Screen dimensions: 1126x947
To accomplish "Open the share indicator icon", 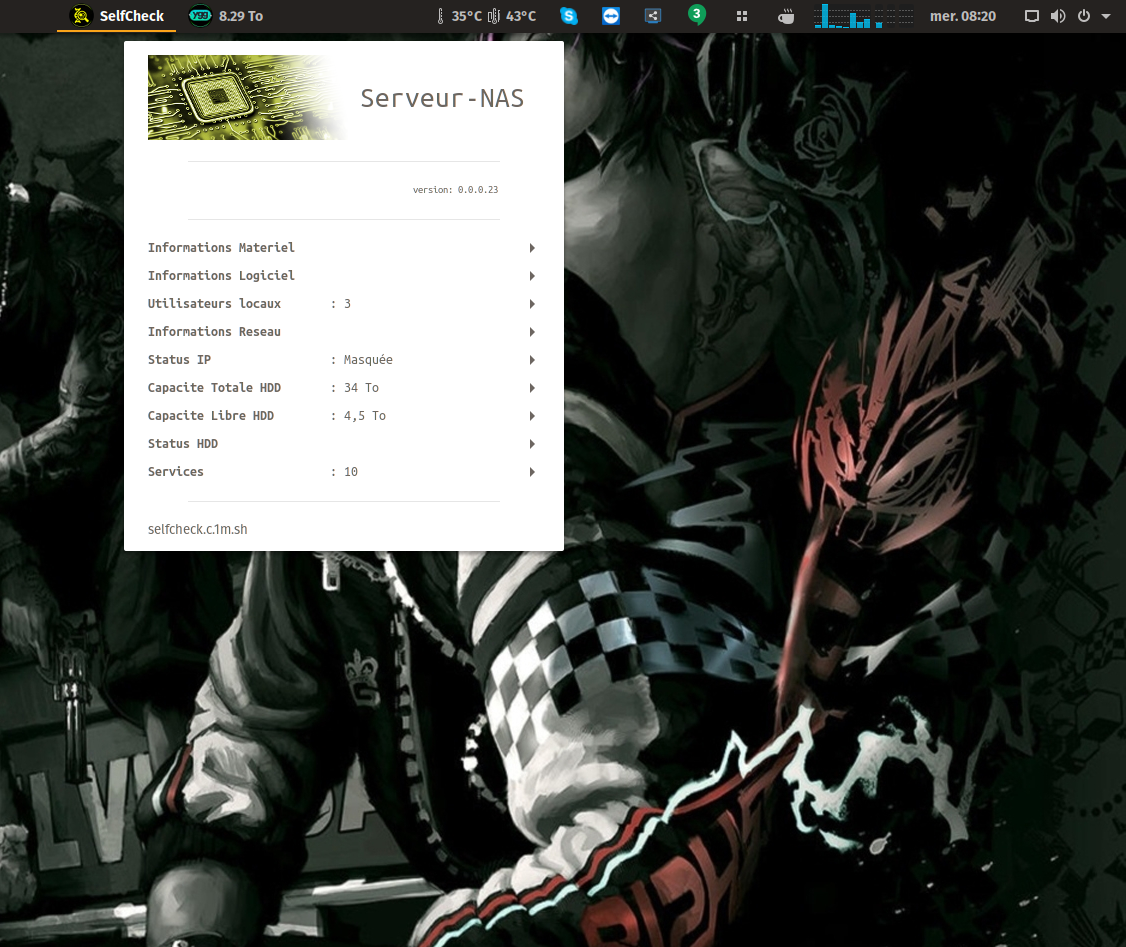I will 653,16.
